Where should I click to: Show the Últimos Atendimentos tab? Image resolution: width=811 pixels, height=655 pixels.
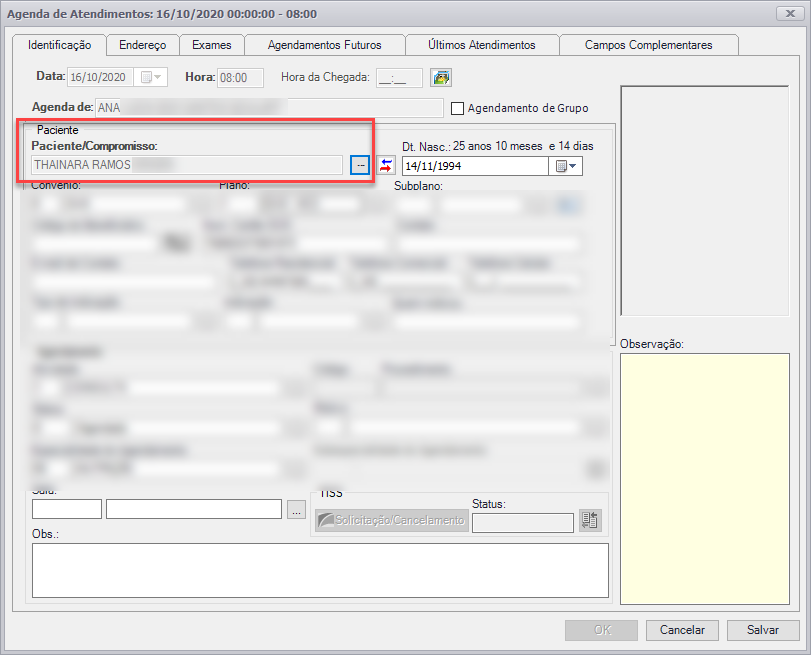click(x=482, y=45)
